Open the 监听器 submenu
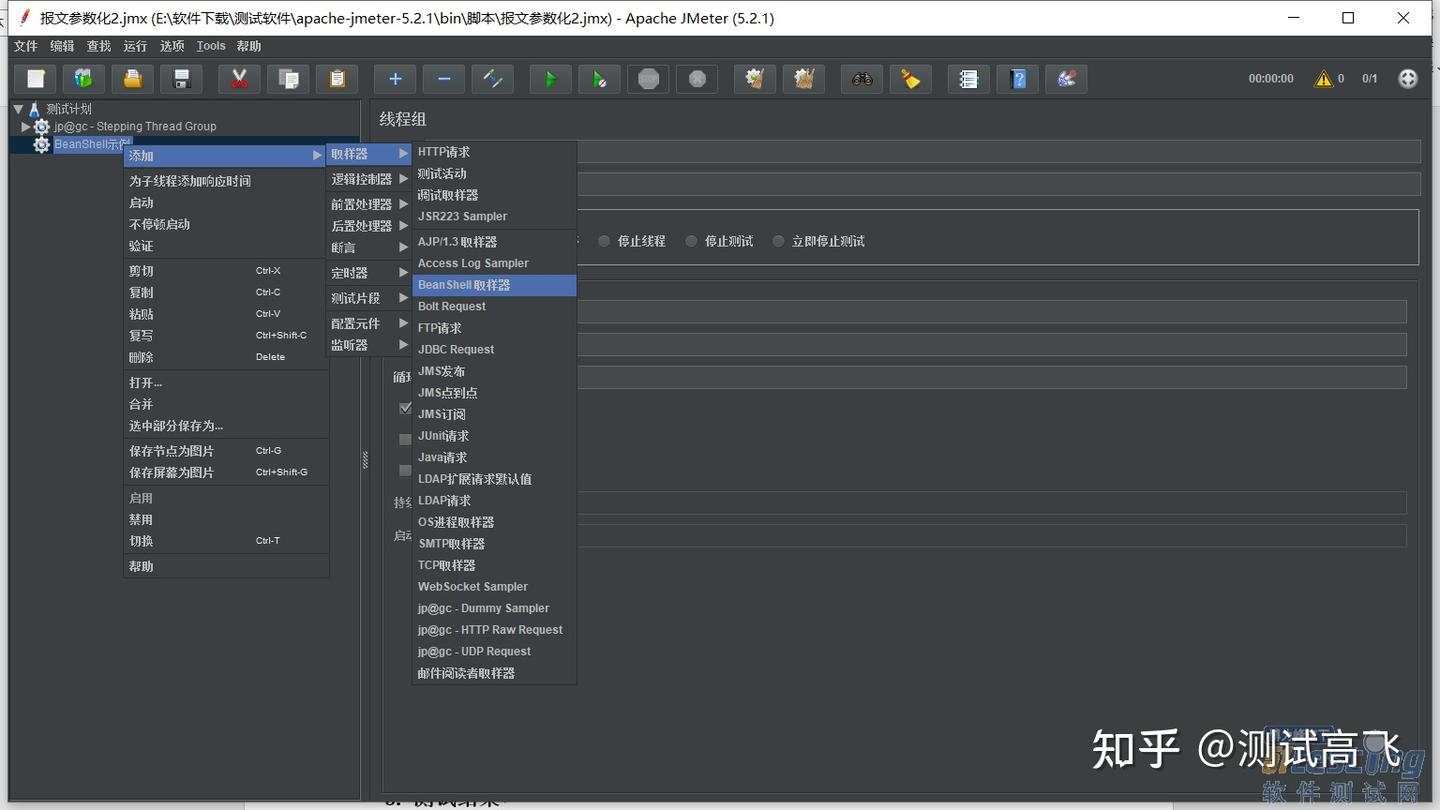The height and width of the screenshot is (810, 1440). [x=369, y=345]
